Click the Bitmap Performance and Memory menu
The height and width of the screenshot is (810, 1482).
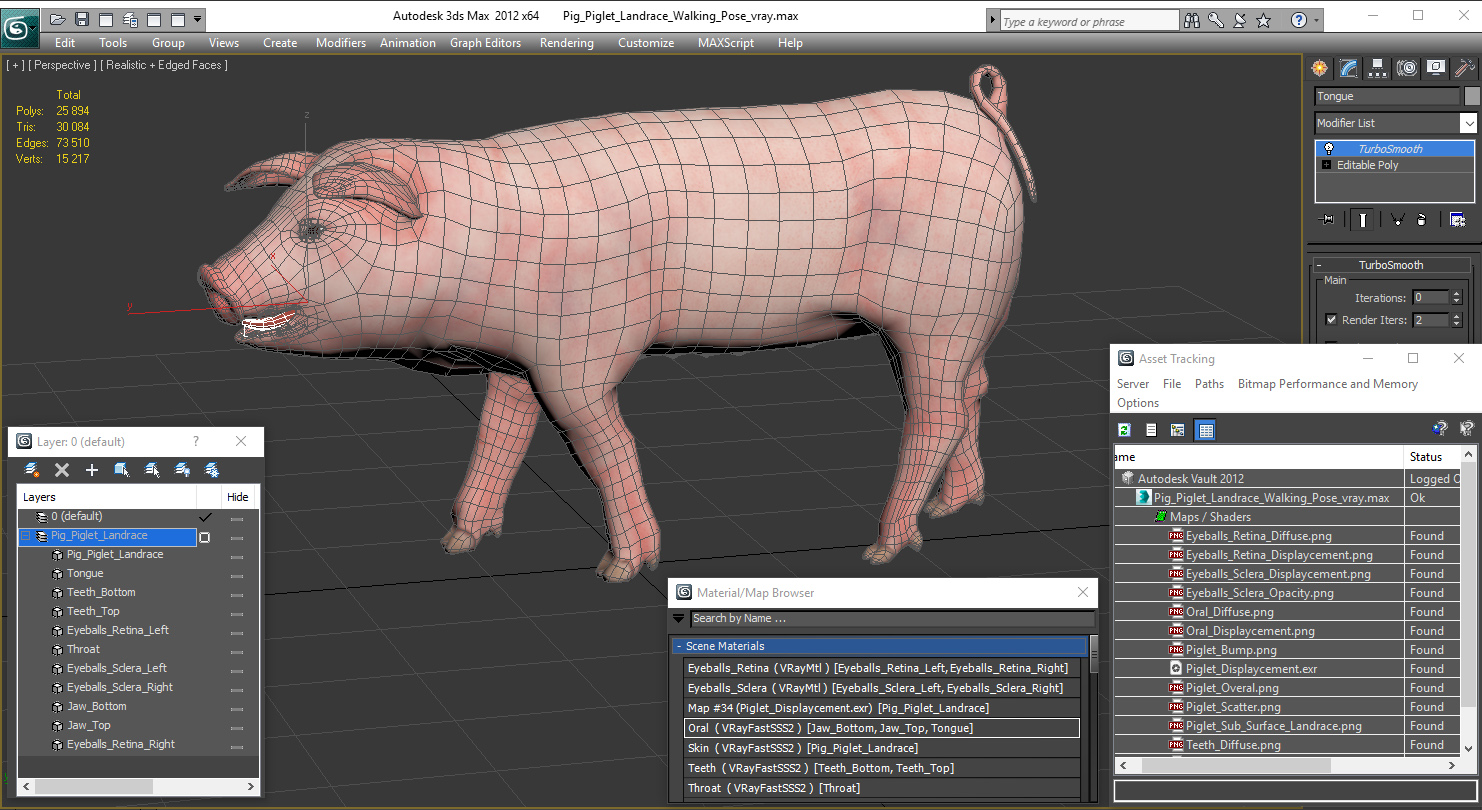[1328, 384]
